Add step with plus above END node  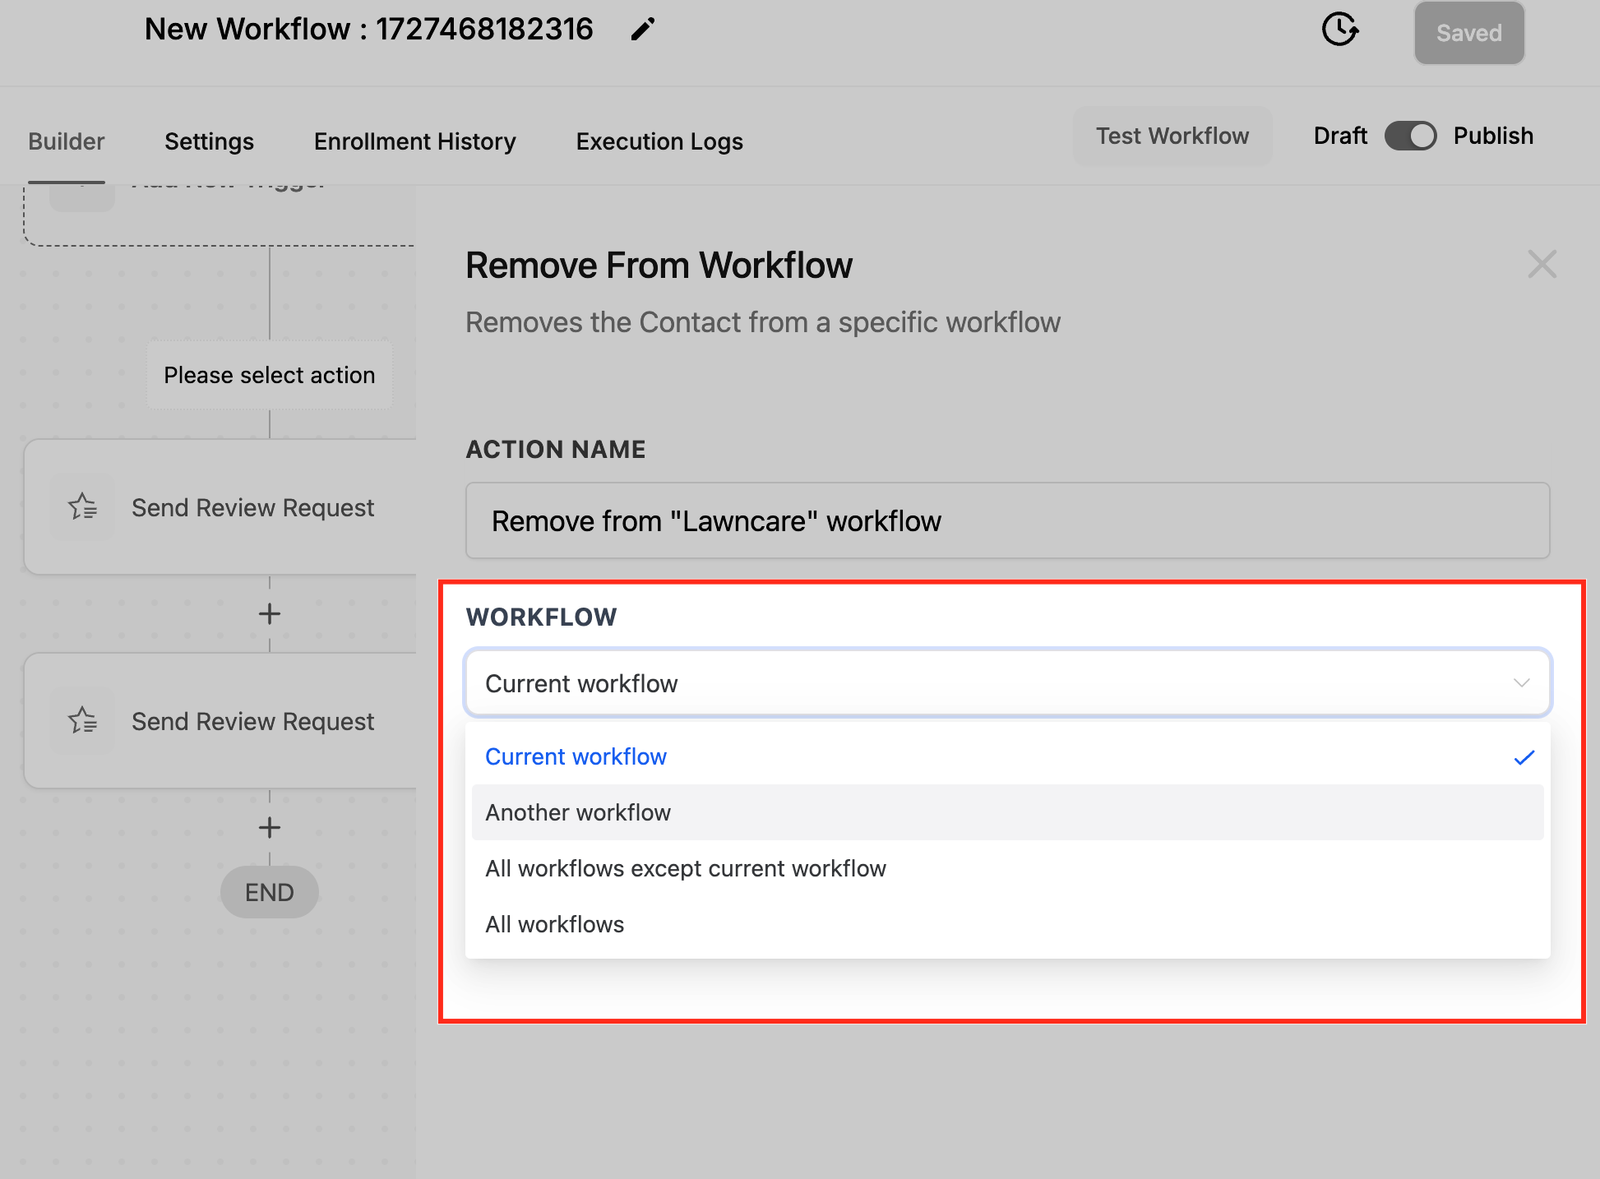tap(269, 828)
